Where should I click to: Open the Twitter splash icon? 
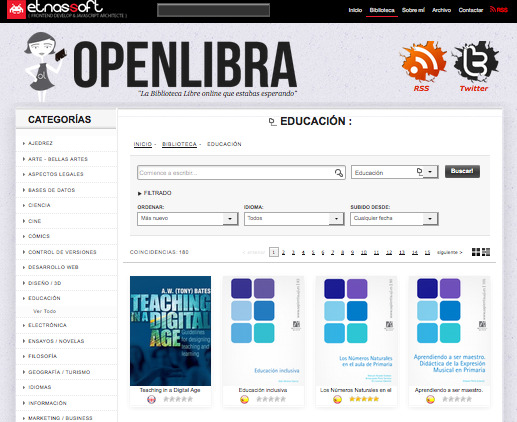tap(475, 62)
